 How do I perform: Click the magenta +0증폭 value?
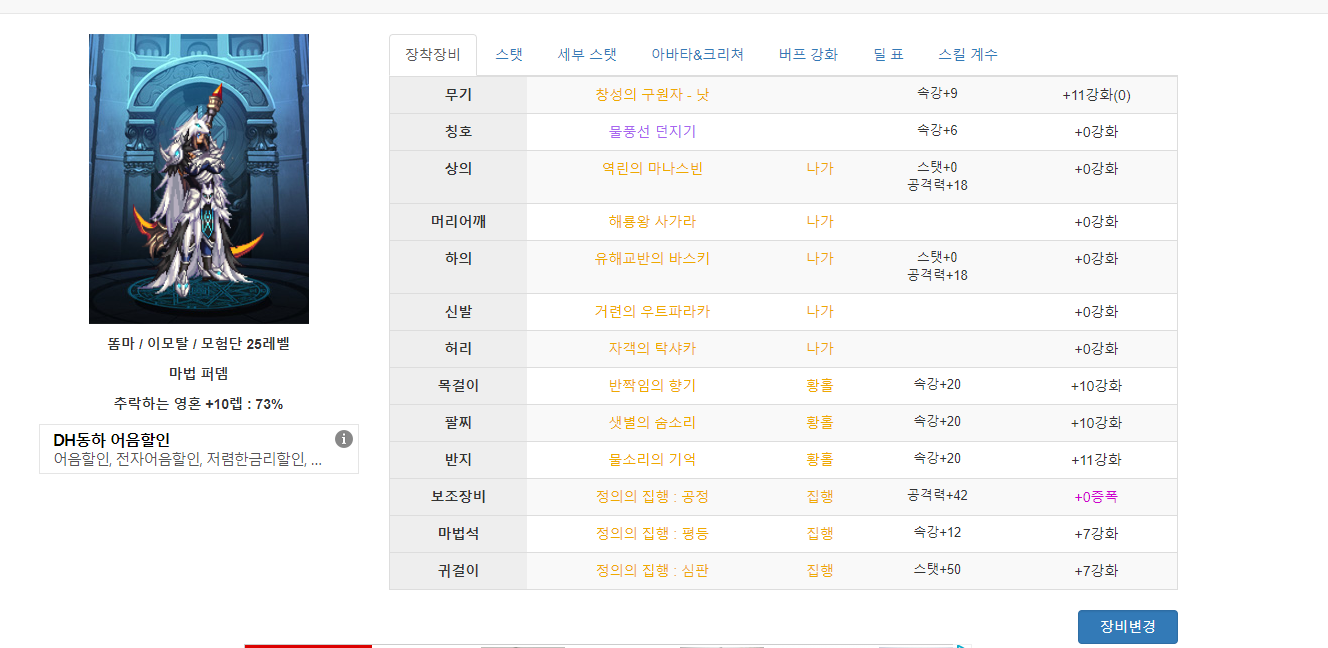(1096, 497)
